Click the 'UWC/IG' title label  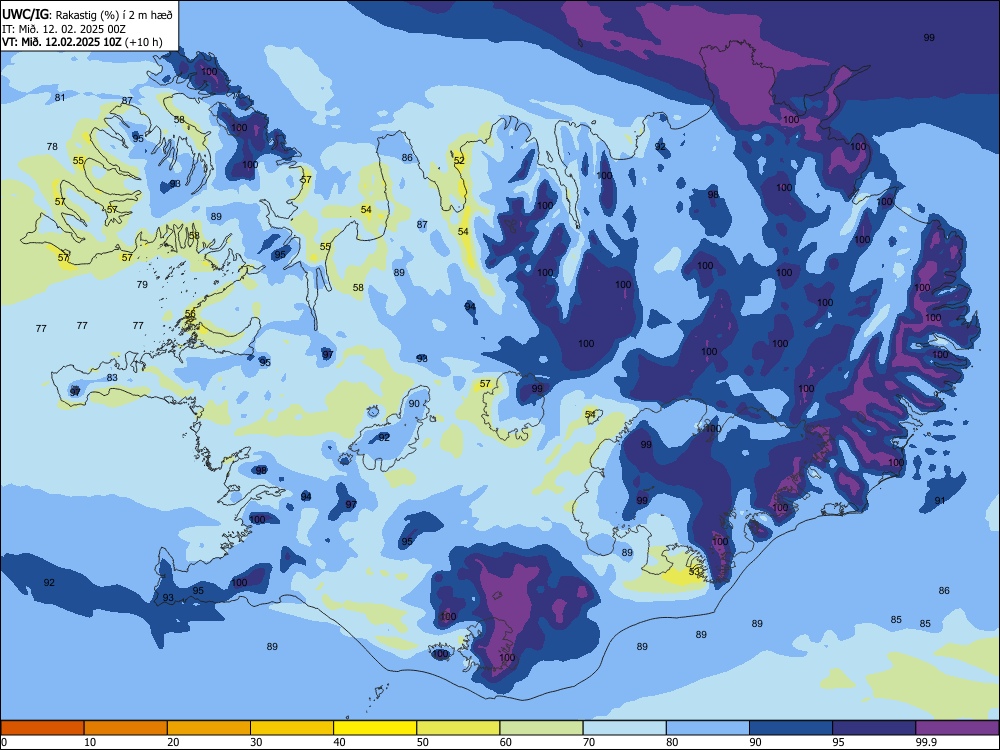coord(24,15)
